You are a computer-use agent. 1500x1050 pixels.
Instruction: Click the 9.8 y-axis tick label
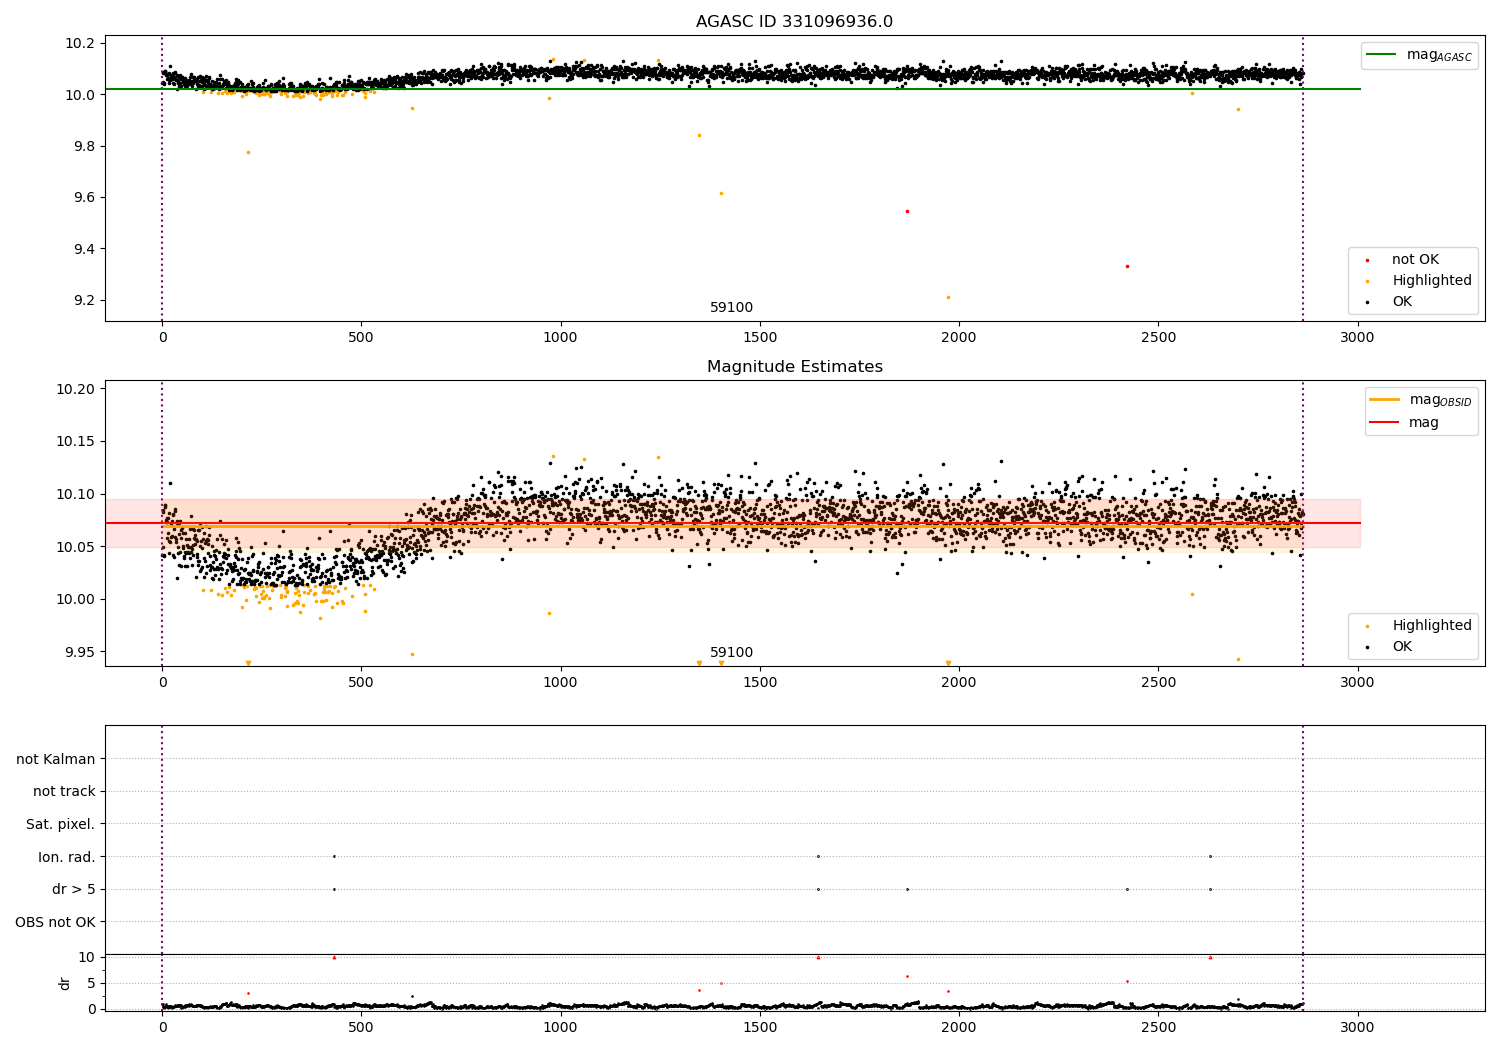85,146
